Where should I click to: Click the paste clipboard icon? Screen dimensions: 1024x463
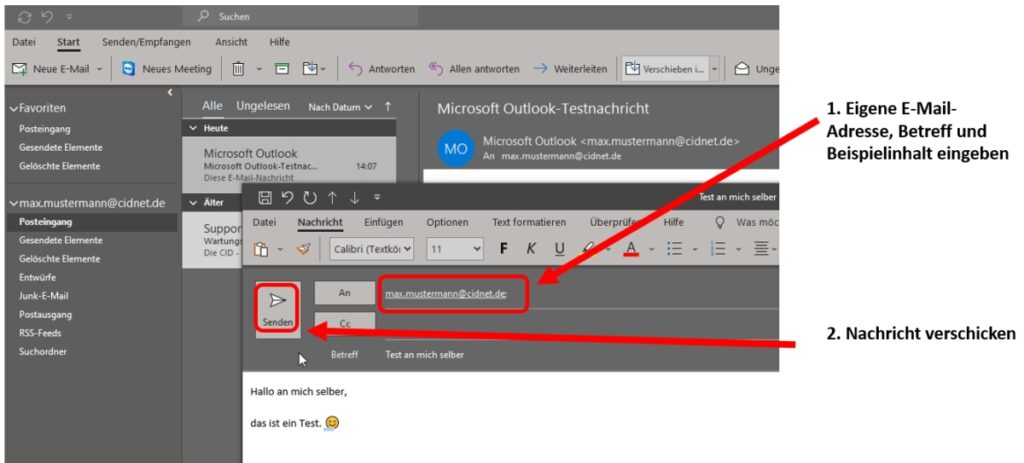point(261,249)
